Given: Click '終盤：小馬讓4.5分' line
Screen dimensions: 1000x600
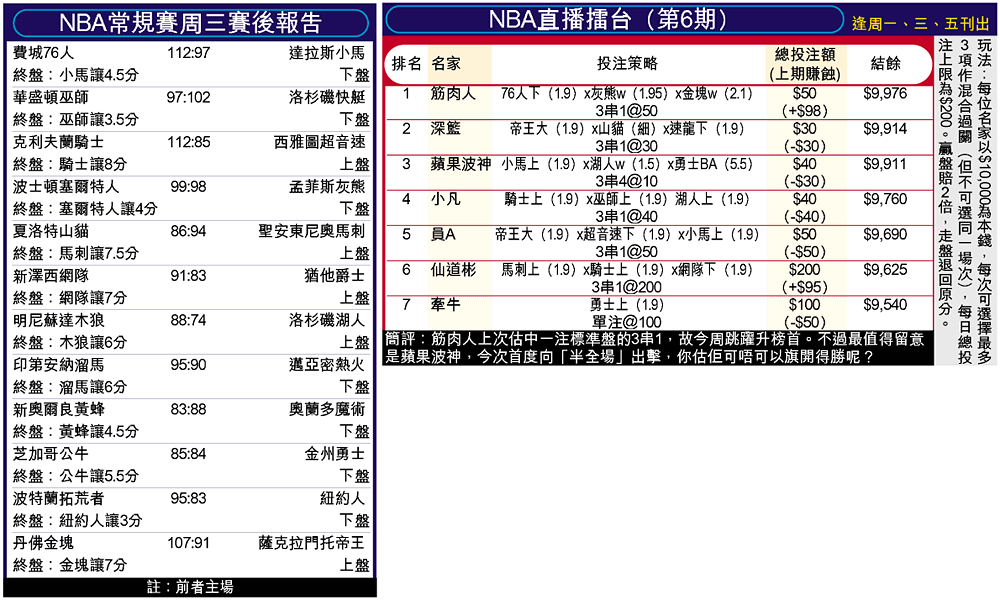Looking at the screenshot, I should 76,75.
